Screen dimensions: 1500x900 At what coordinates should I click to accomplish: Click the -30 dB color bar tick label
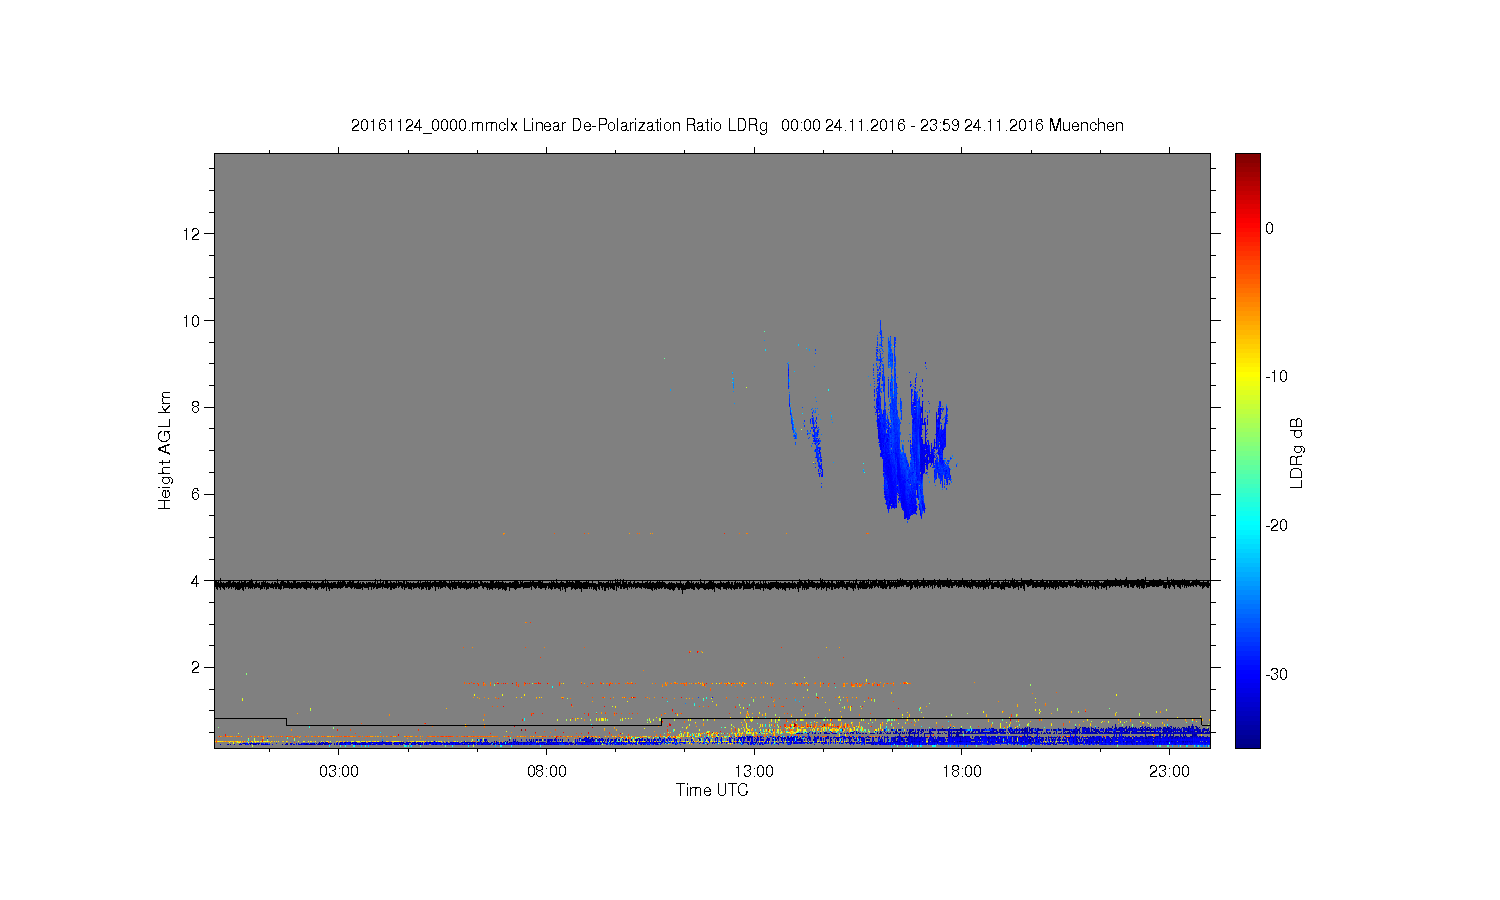[1276, 675]
